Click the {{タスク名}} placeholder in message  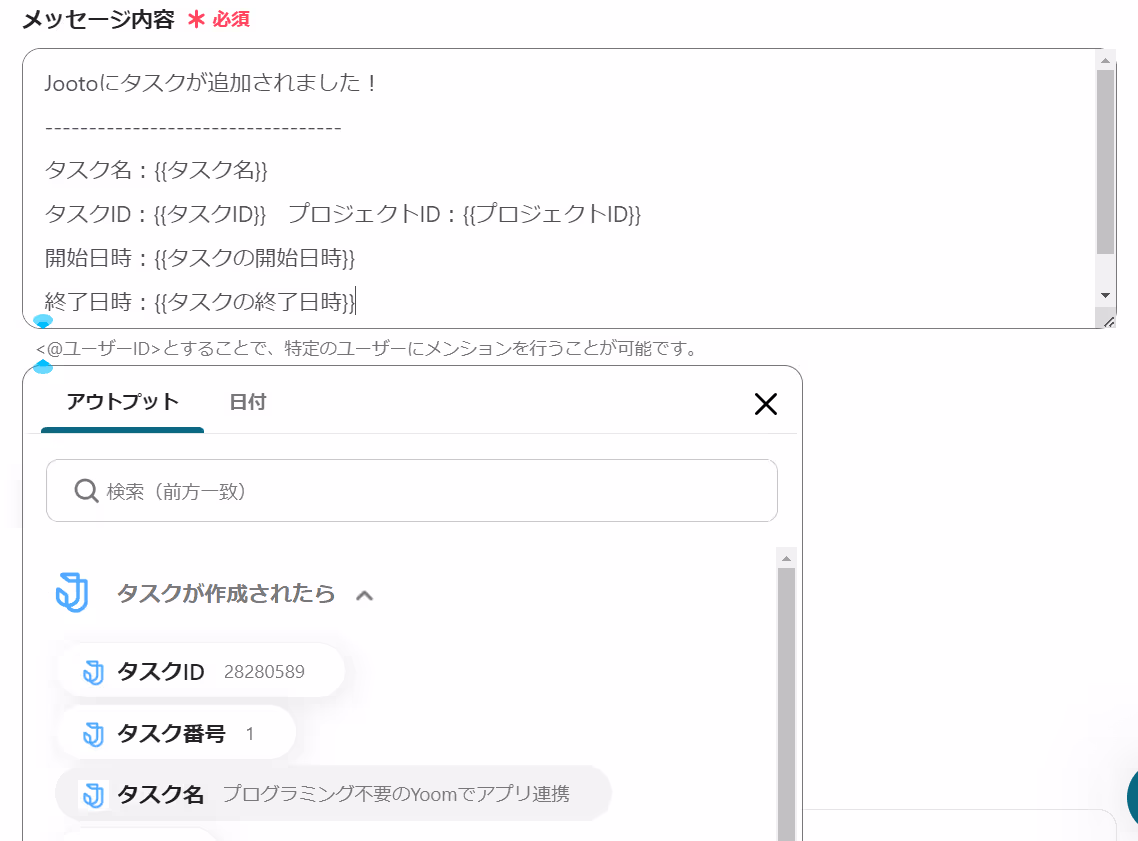[x=210, y=171]
